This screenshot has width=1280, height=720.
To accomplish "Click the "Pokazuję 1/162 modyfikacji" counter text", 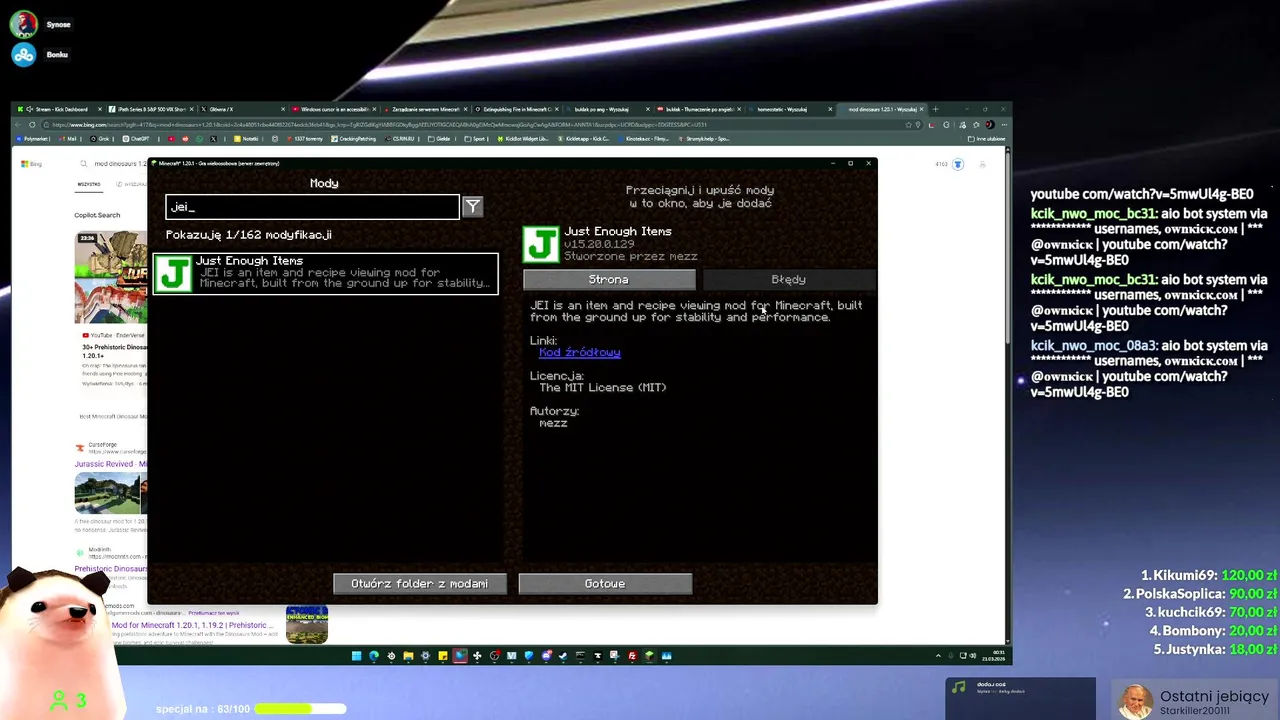I will [x=249, y=235].
